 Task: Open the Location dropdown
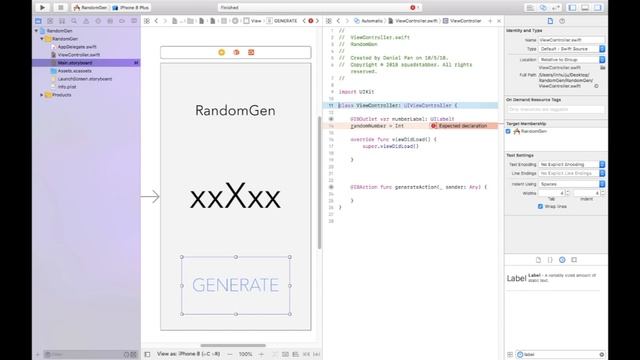pyautogui.click(x=572, y=60)
